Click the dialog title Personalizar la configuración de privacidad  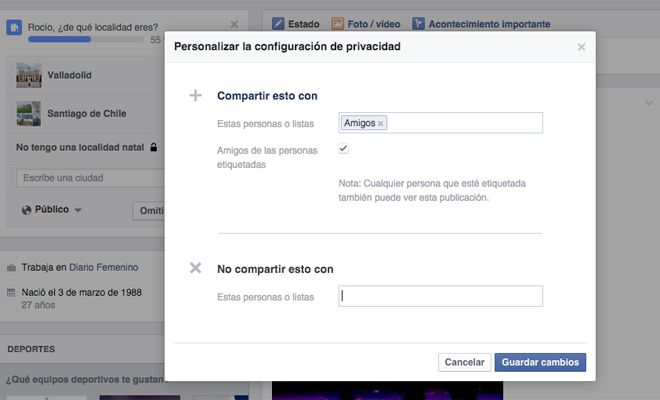[287, 46]
